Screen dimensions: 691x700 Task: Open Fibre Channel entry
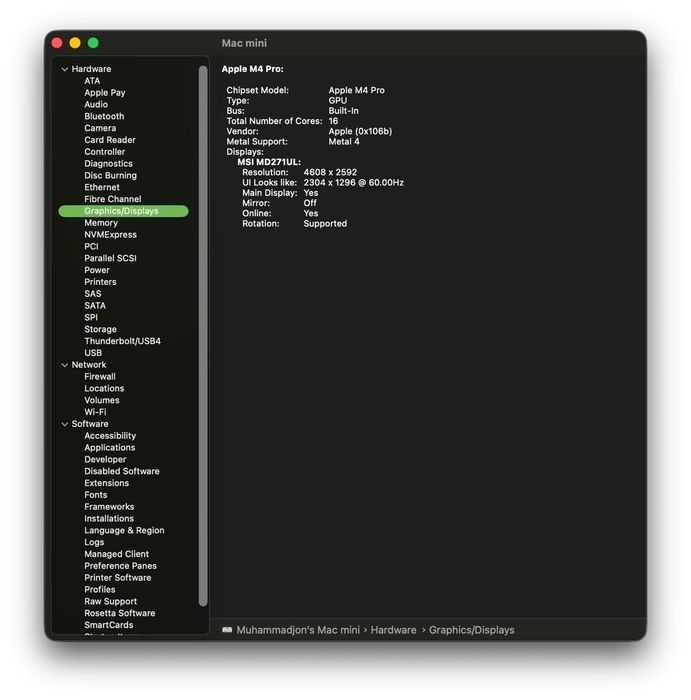[112, 199]
